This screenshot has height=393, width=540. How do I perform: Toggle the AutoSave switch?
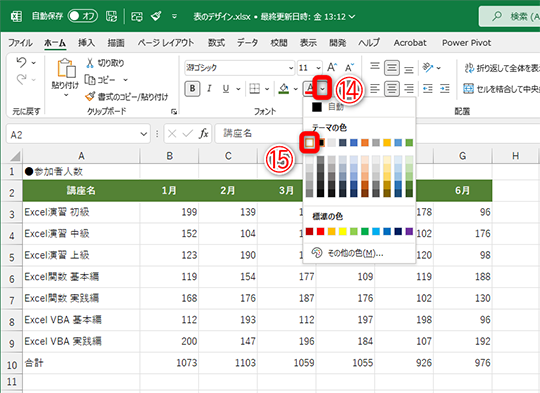click(x=83, y=16)
